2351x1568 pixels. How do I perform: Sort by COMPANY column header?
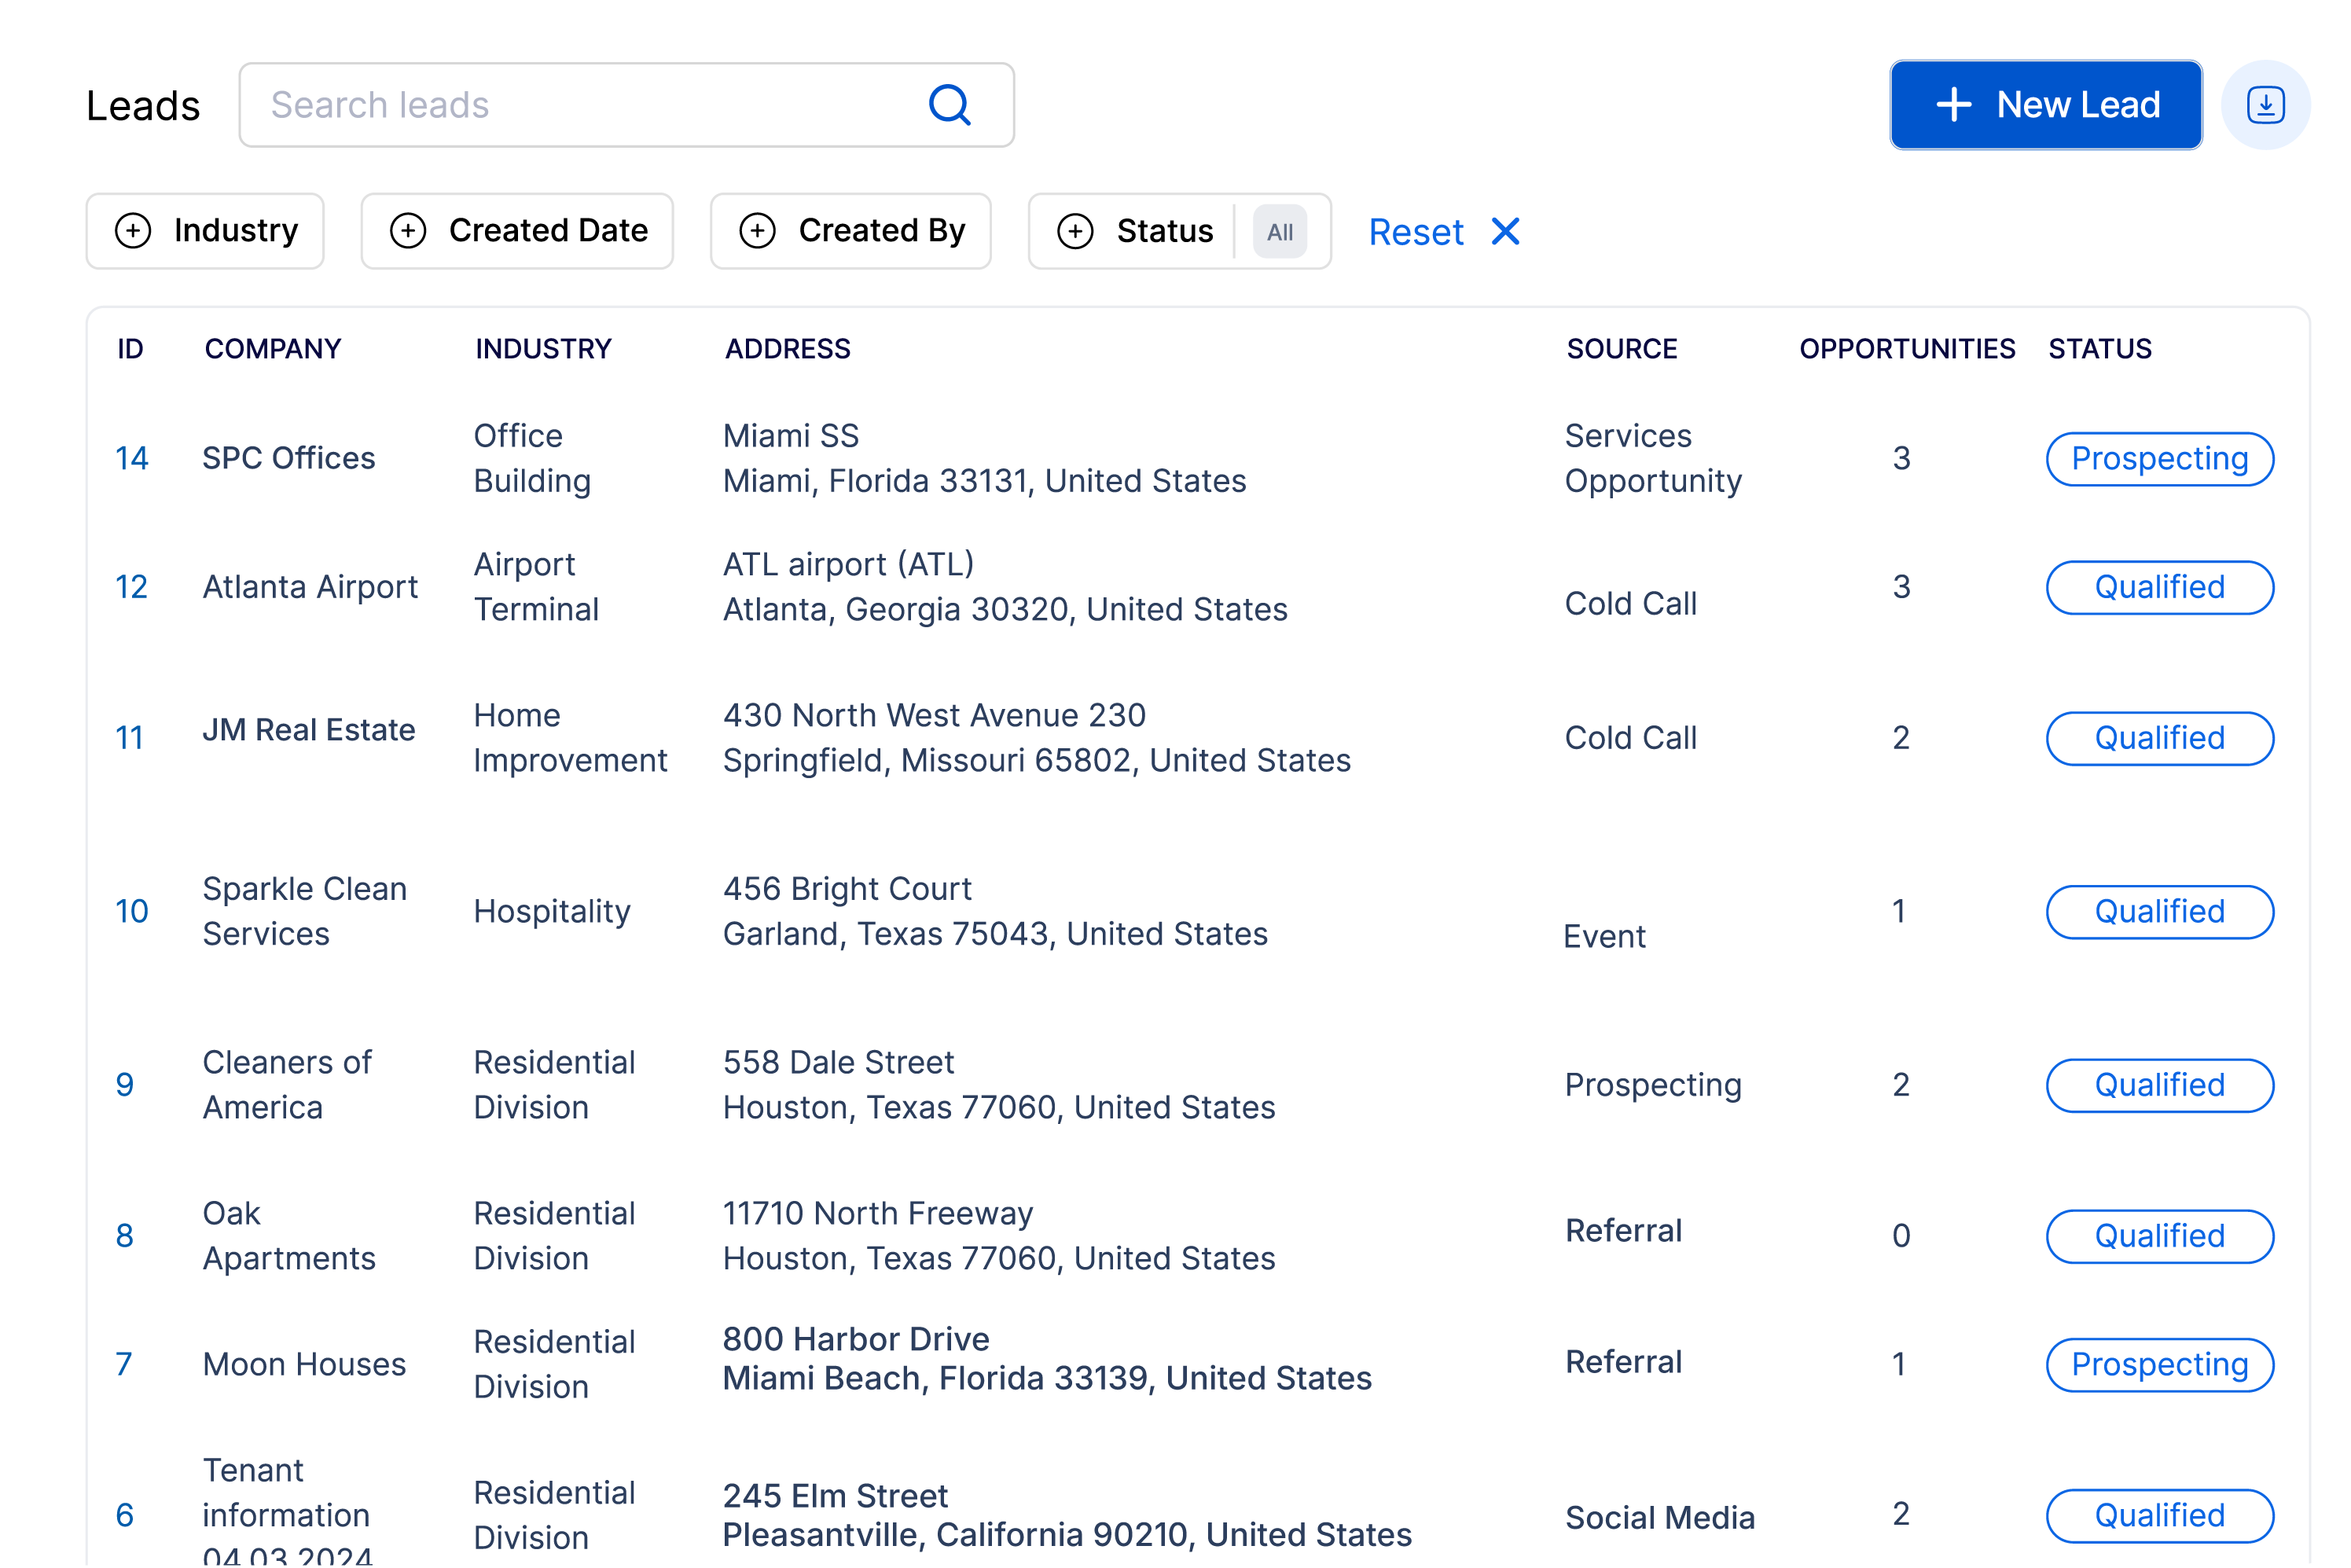click(x=273, y=349)
